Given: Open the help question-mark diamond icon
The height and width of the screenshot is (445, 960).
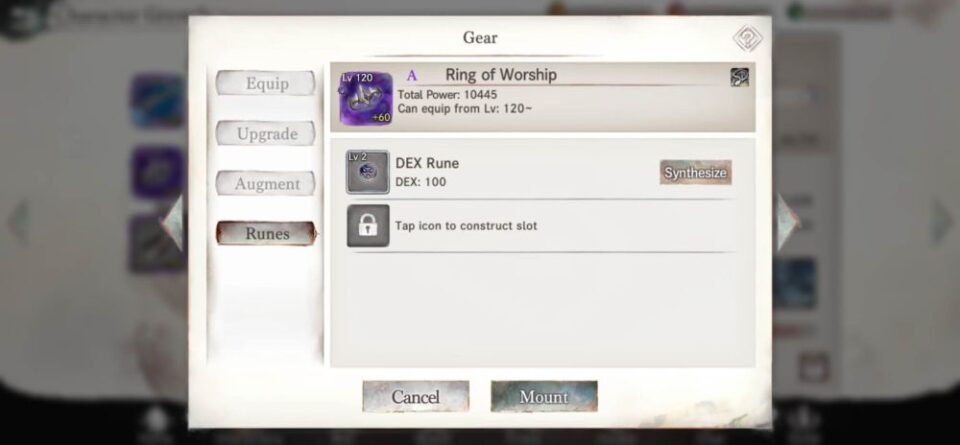Looking at the screenshot, I should pyautogui.click(x=748, y=39).
